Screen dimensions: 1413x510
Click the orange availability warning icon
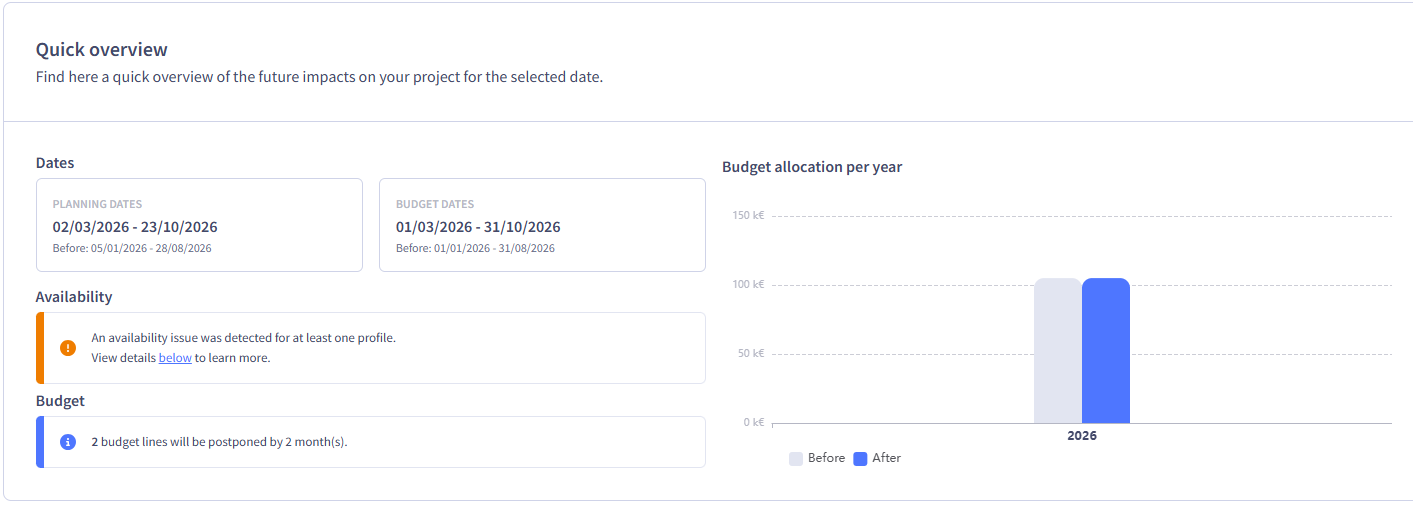(68, 348)
